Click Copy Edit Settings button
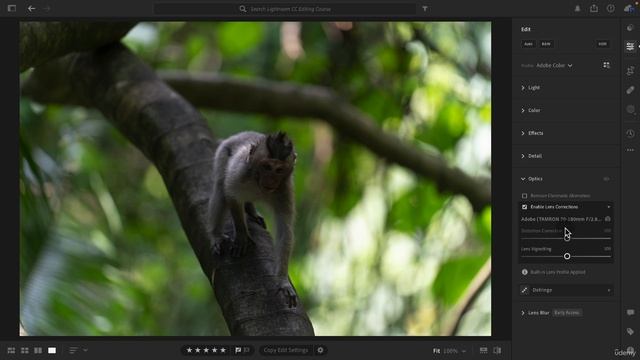Viewport: 640px width, 360px height. 285,350
